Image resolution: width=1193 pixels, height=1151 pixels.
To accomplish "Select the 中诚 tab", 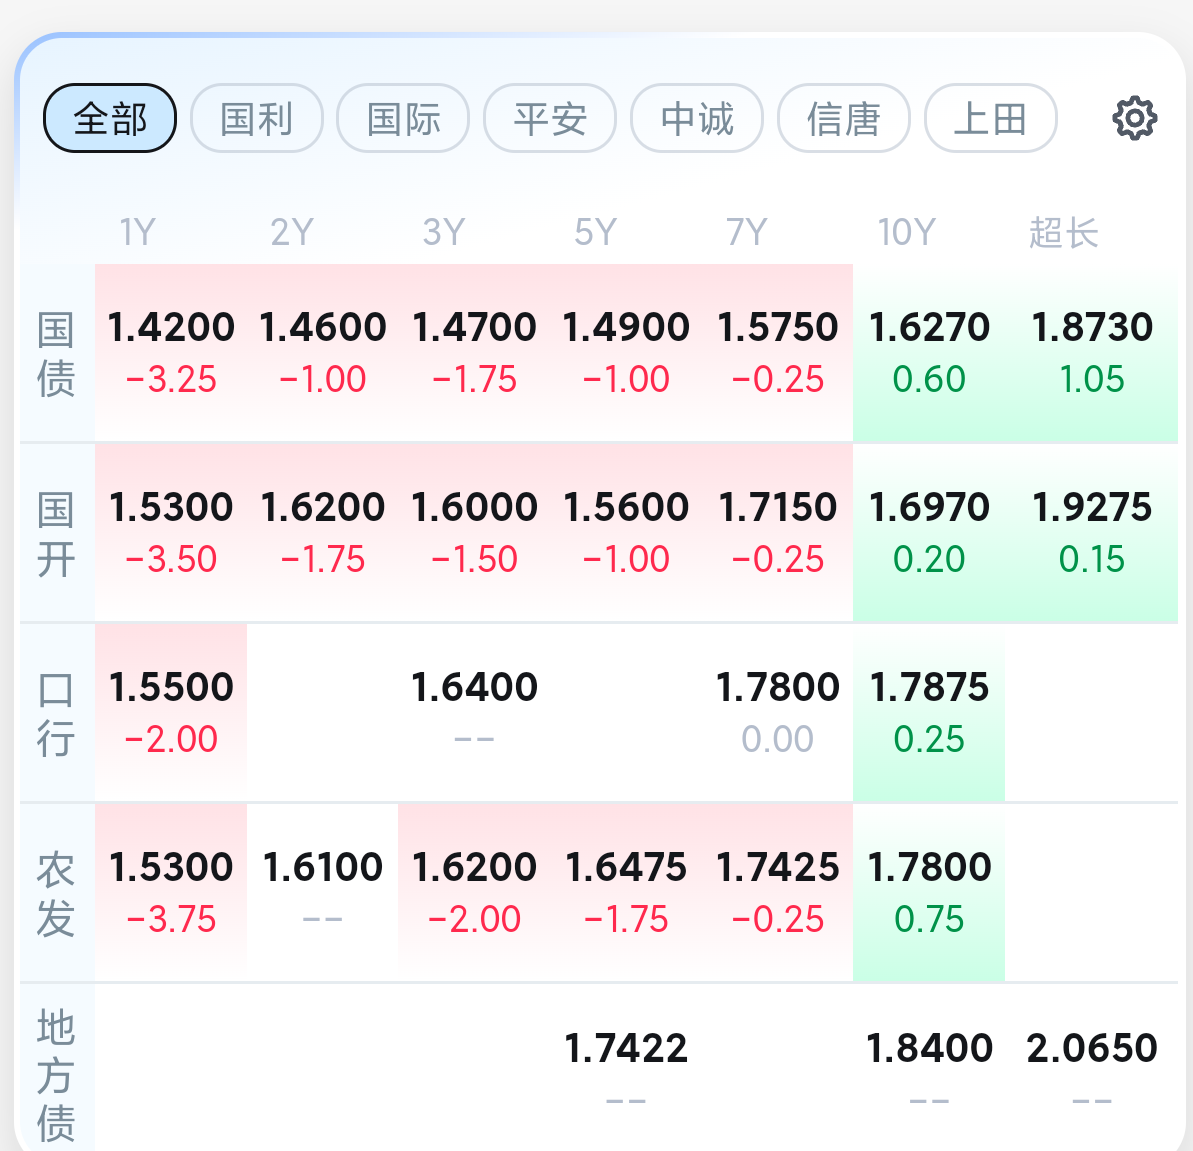I will [697, 119].
